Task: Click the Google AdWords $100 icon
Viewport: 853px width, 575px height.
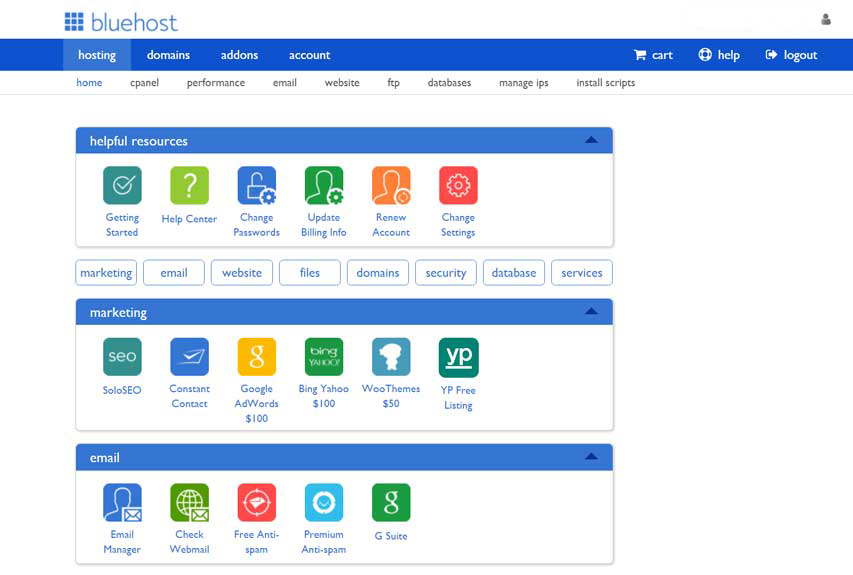Action: 256,357
